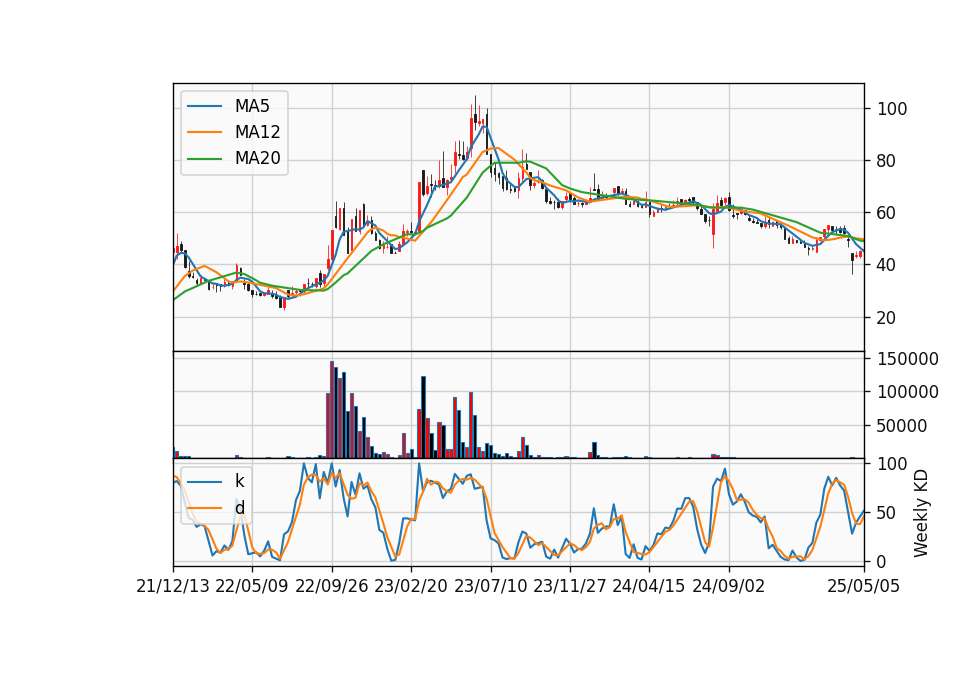The height and width of the screenshot is (690, 960).
Task: Click the MA20 legend label
Action: coord(257,158)
